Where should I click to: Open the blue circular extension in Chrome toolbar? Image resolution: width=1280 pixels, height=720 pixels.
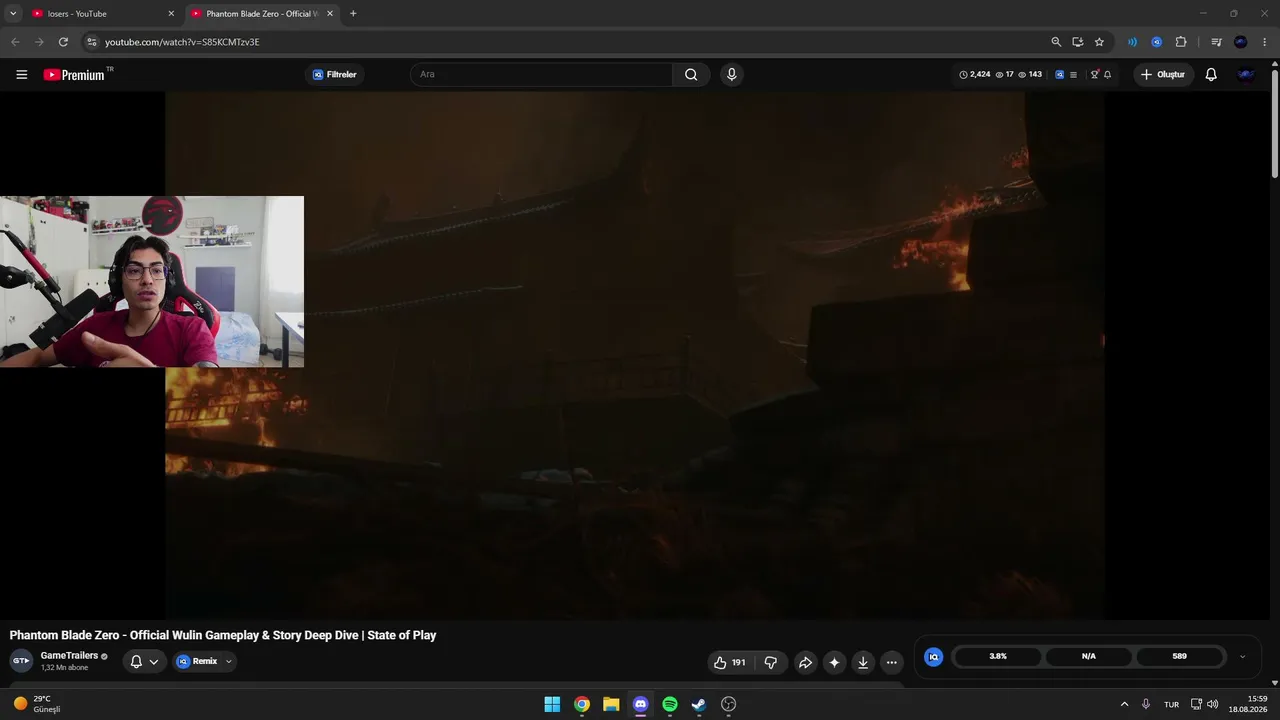pyautogui.click(x=1156, y=42)
